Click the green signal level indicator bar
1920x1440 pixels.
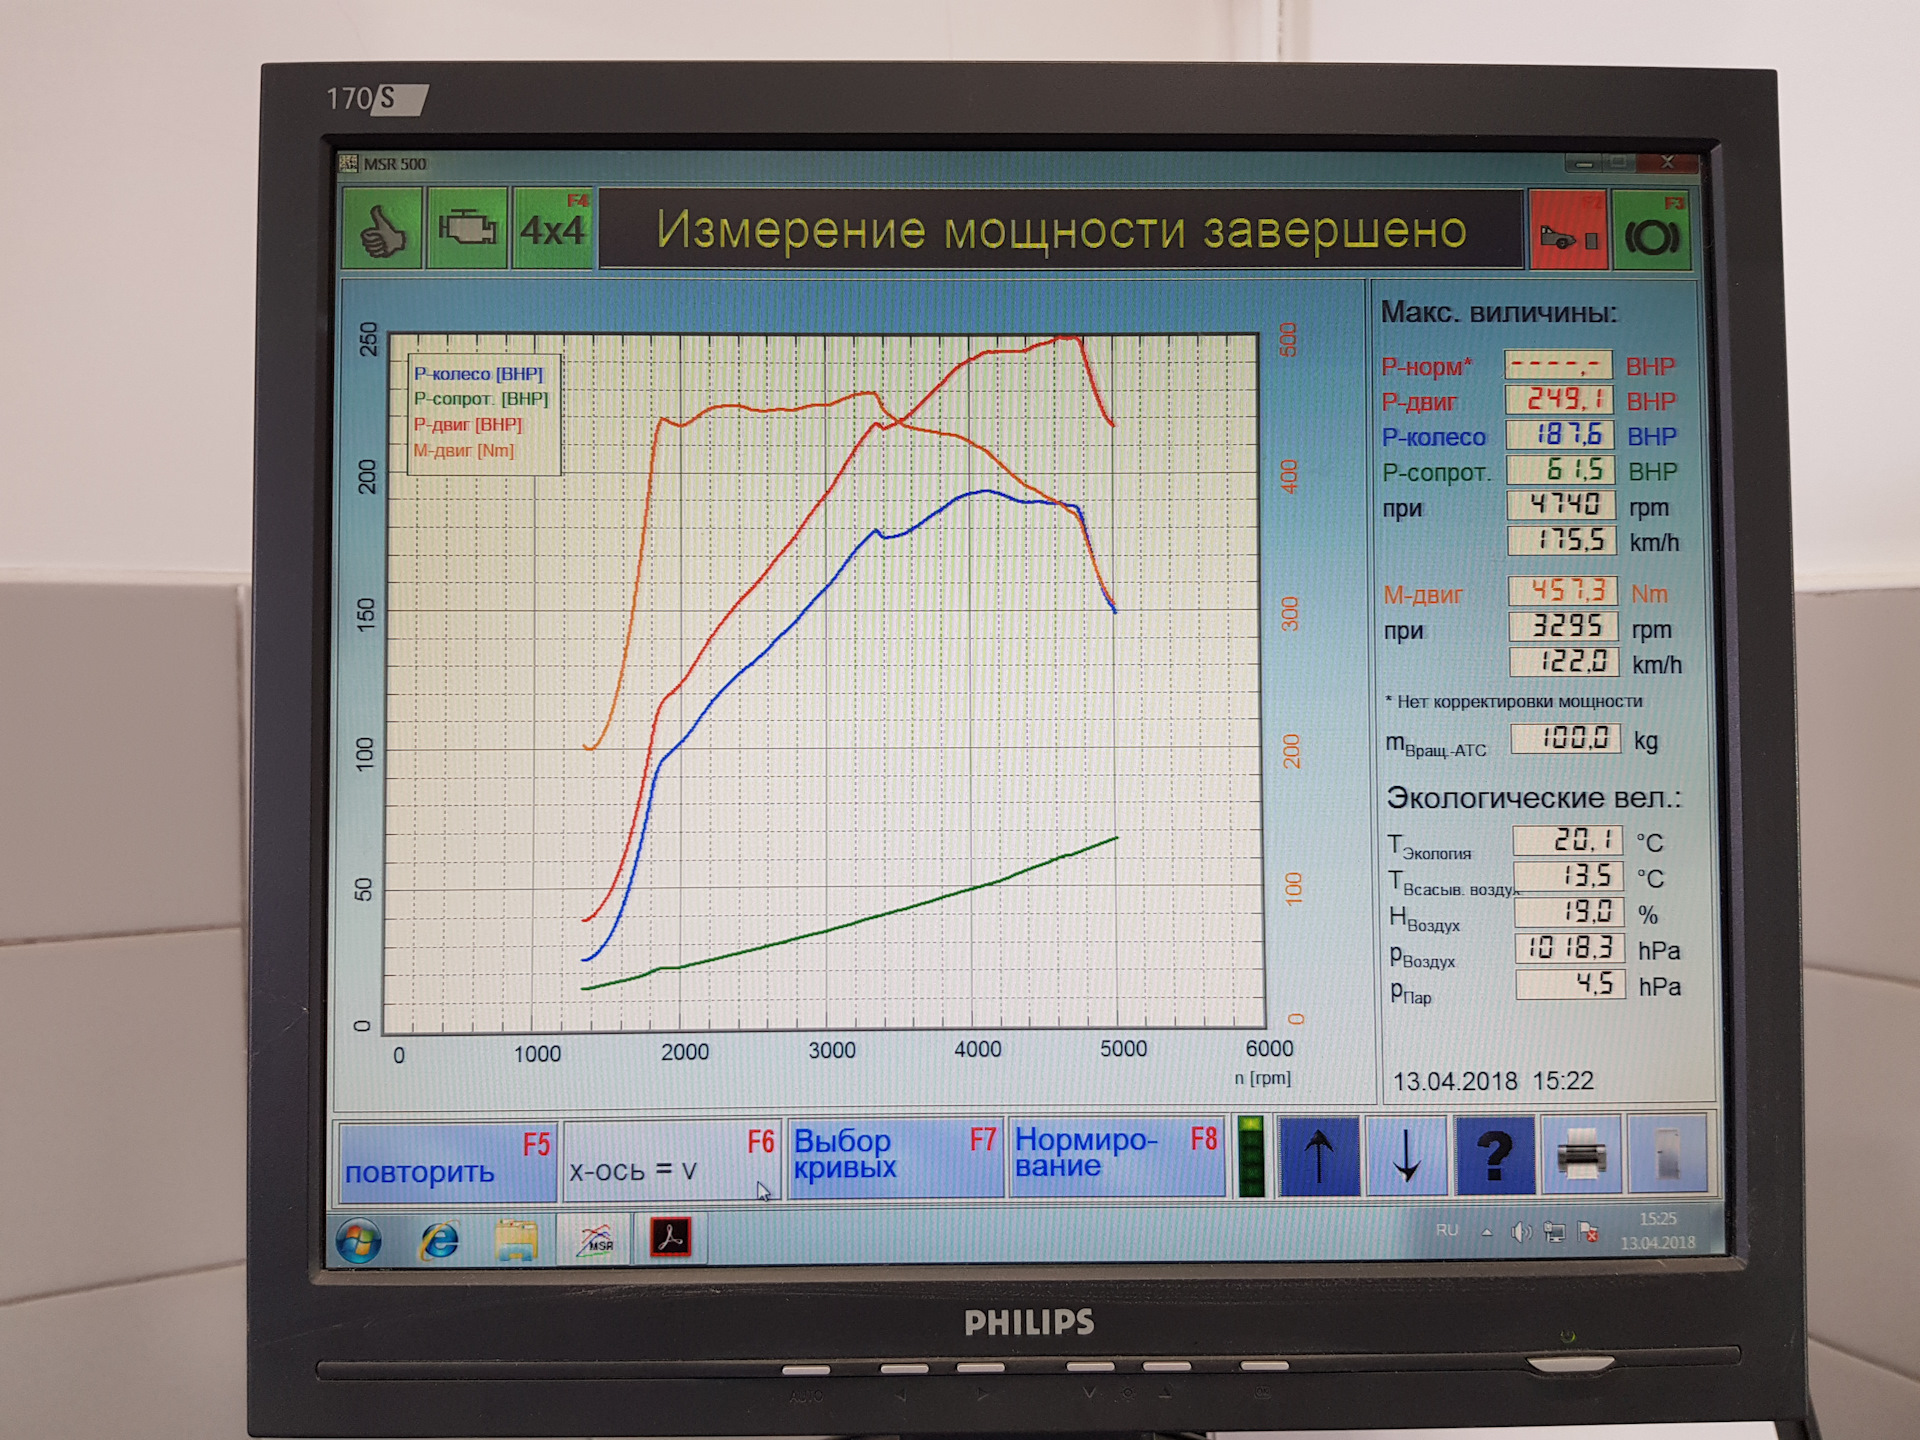(1250, 1157)
